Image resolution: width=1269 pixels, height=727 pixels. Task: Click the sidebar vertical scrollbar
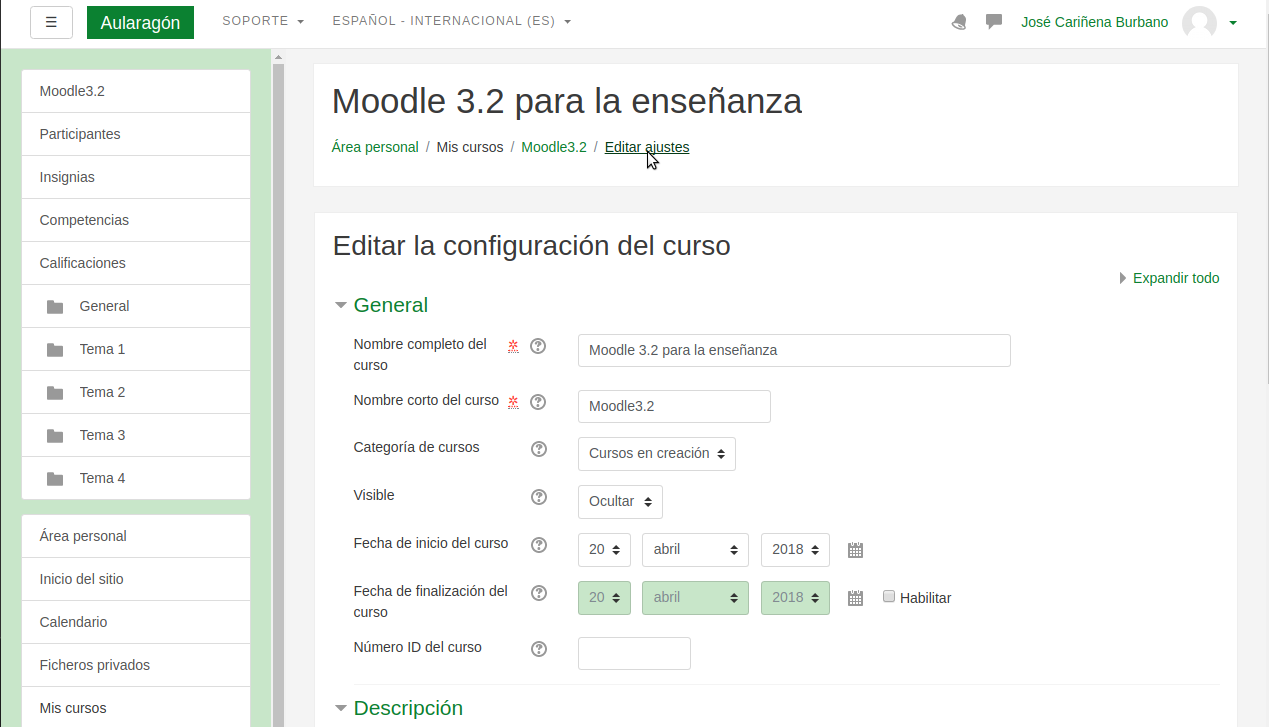[278, 395]
